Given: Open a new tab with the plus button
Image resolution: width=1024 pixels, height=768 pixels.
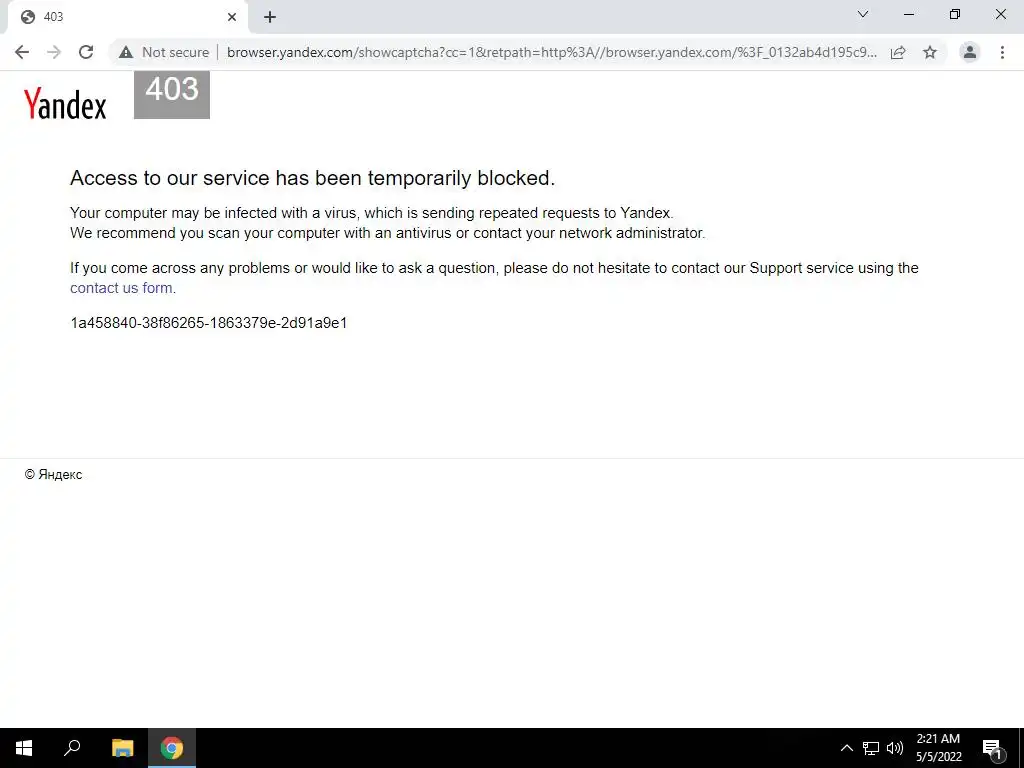Looking at the screenshot, I should pos(270,17).
